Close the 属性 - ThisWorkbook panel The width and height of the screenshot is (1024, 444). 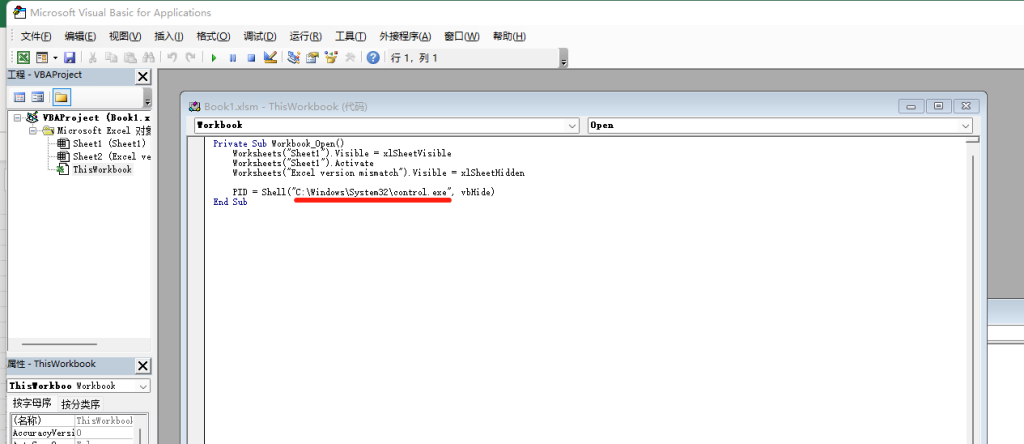coord(143,366)
